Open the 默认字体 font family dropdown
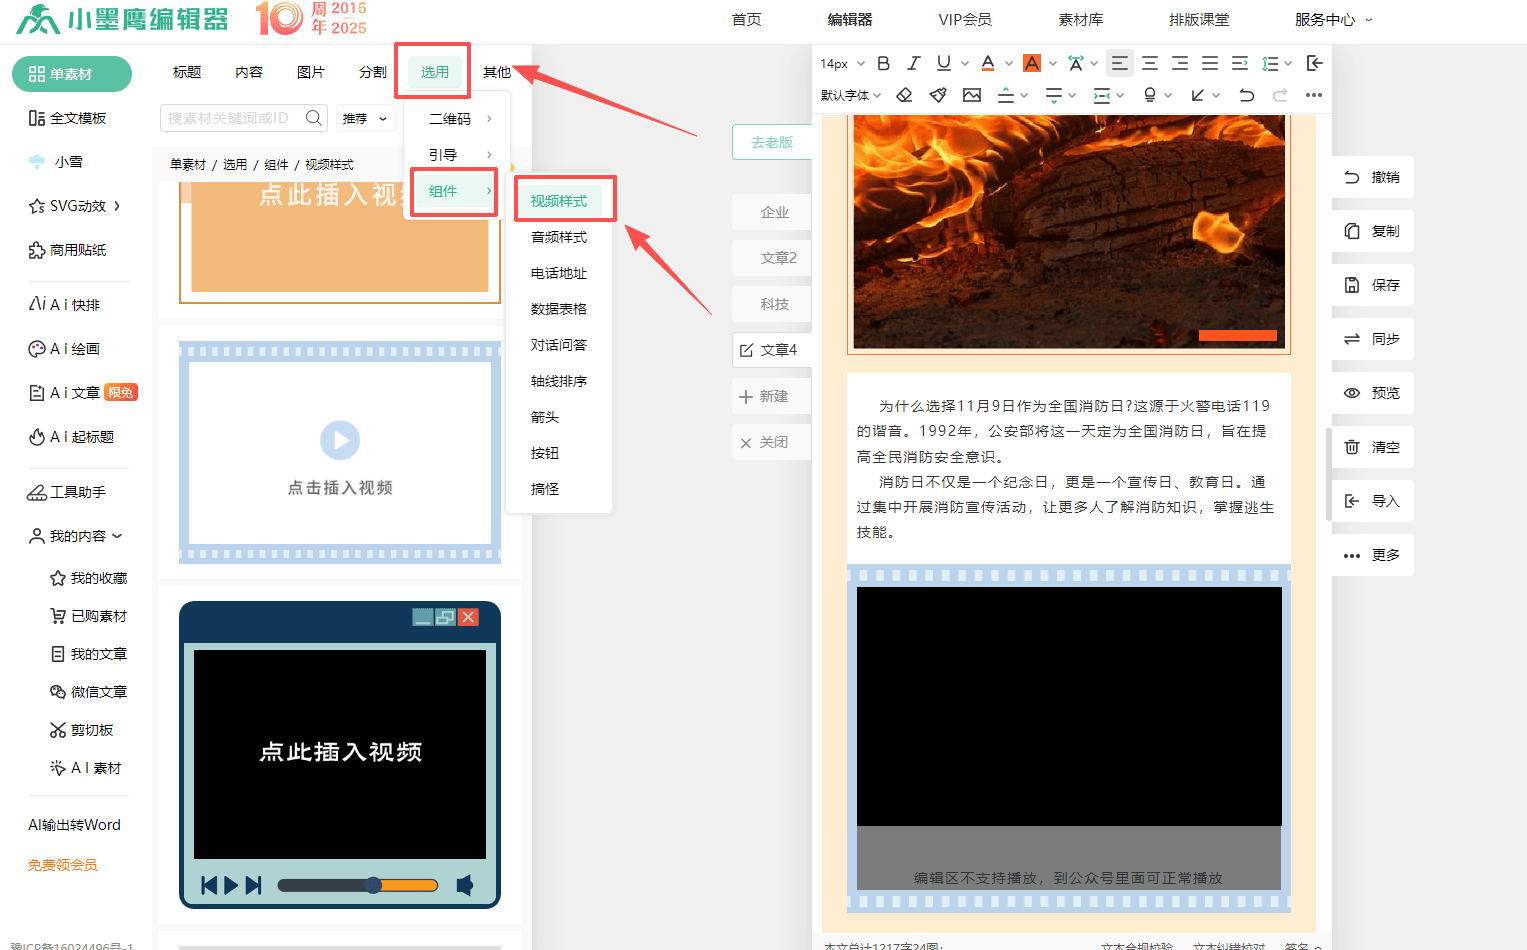1527x950 pixels. [851, 95]
